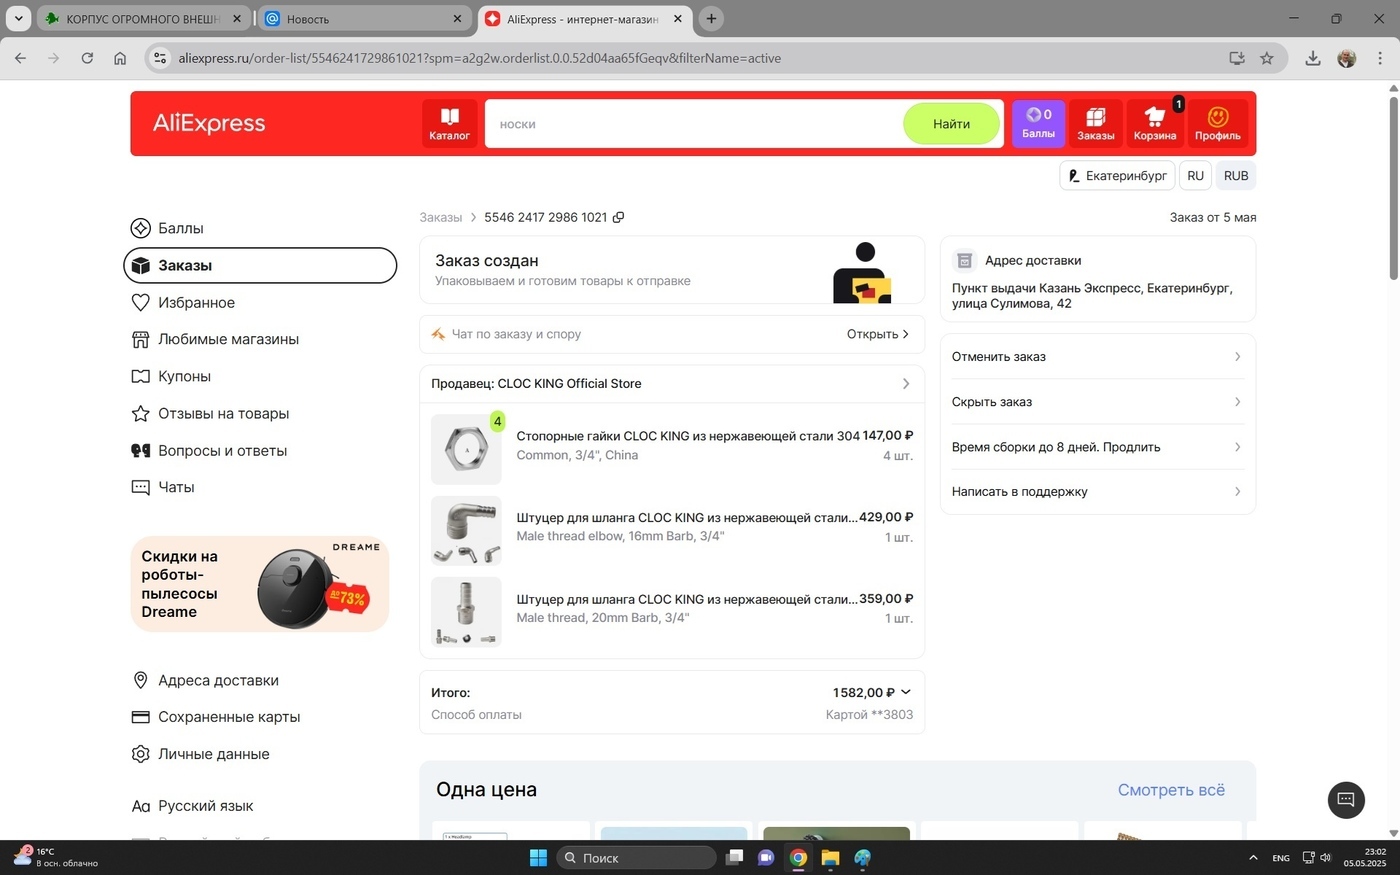Viewport: 1400px width, 875px height.
Task: Open the lock nuts product thumbnail
Action: click(x=466, y=450)
